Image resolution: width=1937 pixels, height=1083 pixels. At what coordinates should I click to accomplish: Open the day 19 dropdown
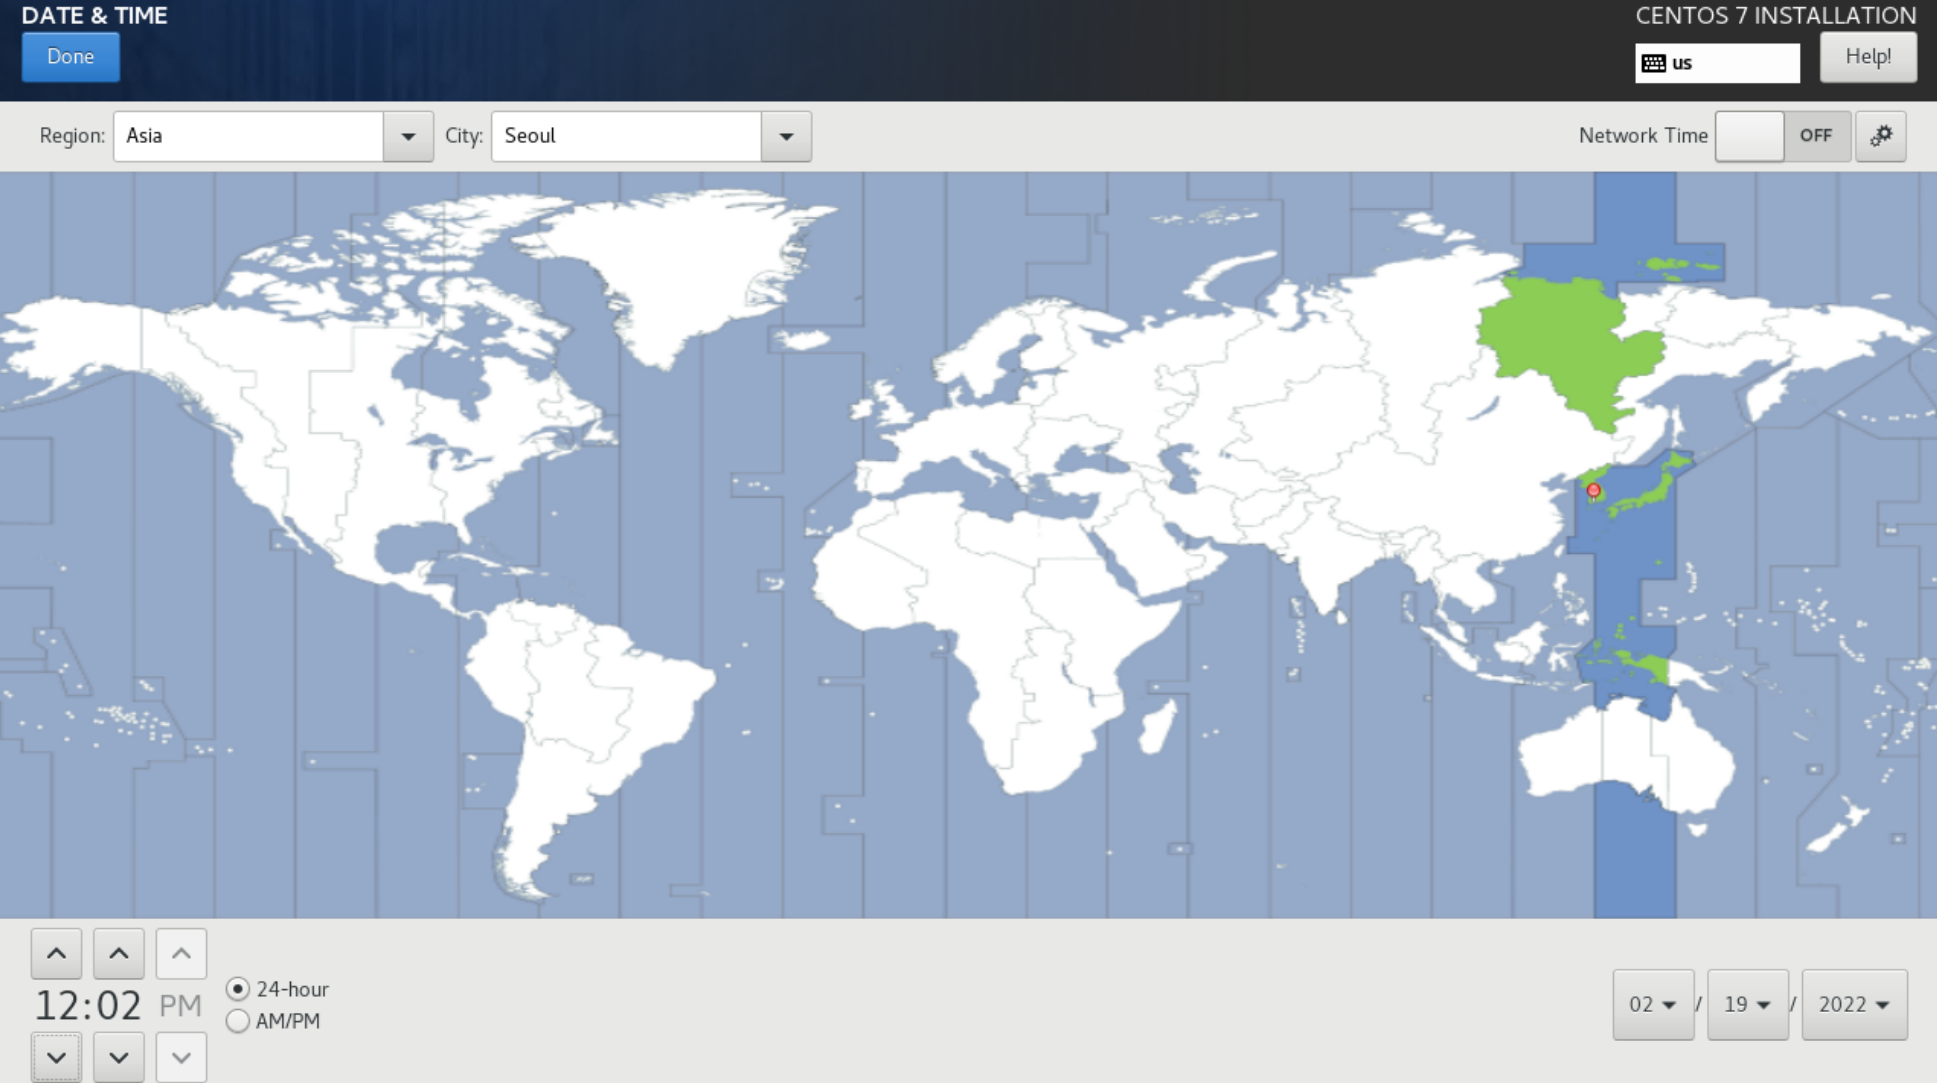[1747, 1004]
